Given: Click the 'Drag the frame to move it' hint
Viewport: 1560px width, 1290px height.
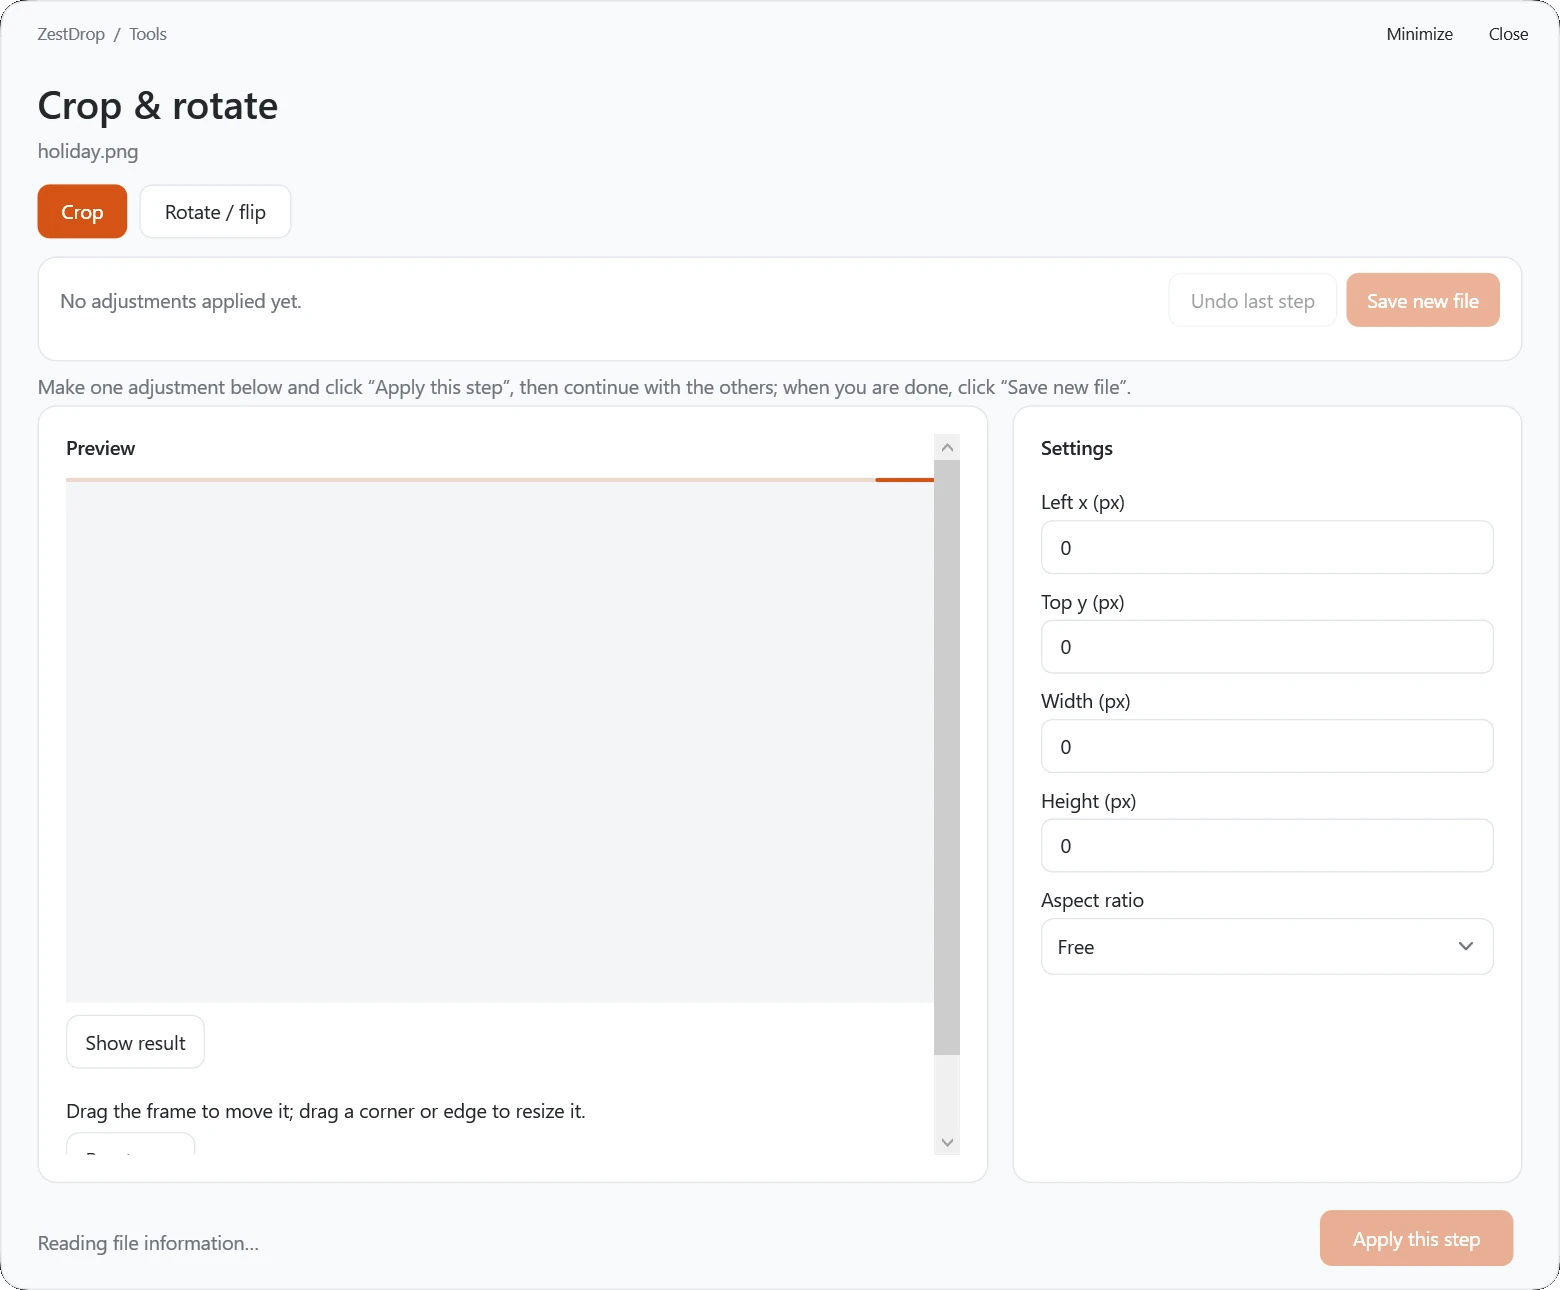Looking at the screenshot, I should 326,1111.
